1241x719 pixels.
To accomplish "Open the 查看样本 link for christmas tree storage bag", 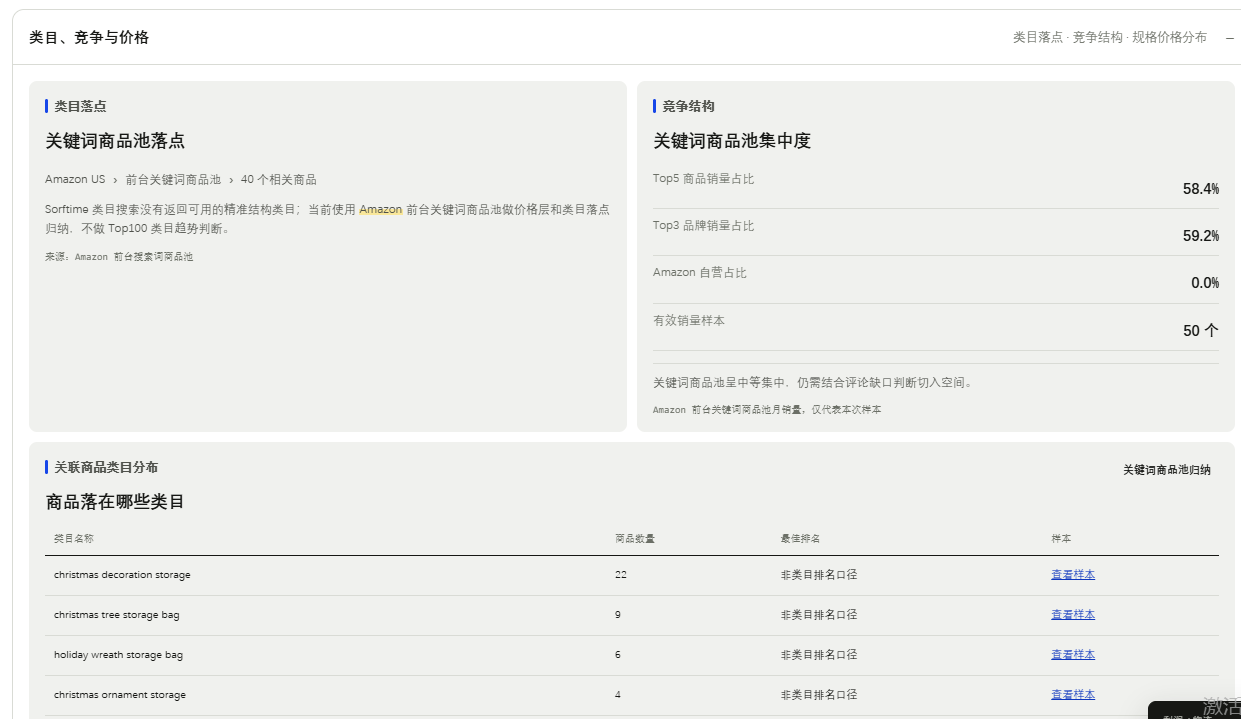I will [x=1073, y=615].
